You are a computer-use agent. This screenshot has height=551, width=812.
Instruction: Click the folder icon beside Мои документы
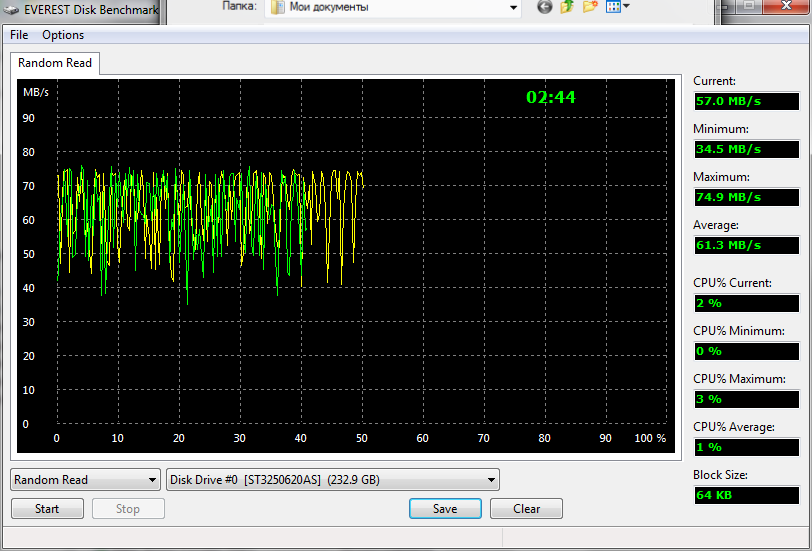click(277, 7)
